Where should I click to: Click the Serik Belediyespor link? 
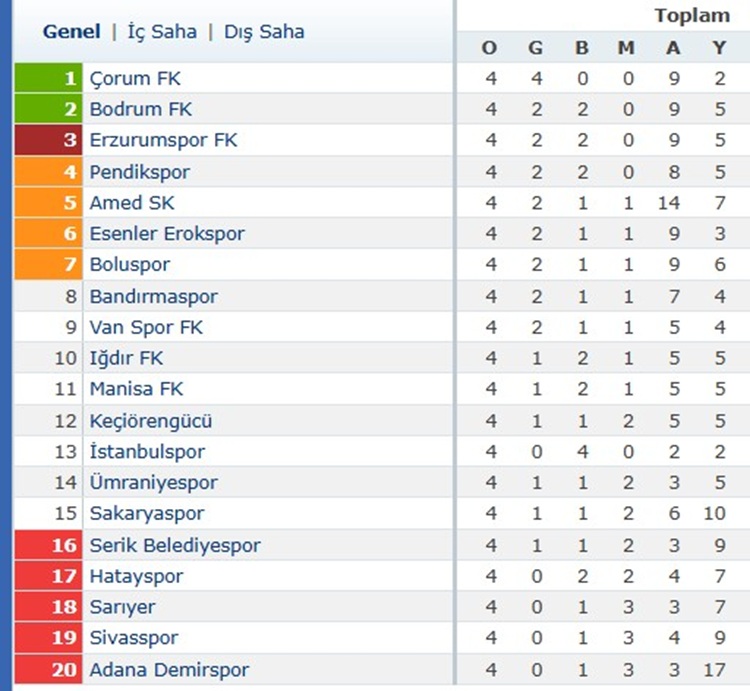tap(175, 545)
